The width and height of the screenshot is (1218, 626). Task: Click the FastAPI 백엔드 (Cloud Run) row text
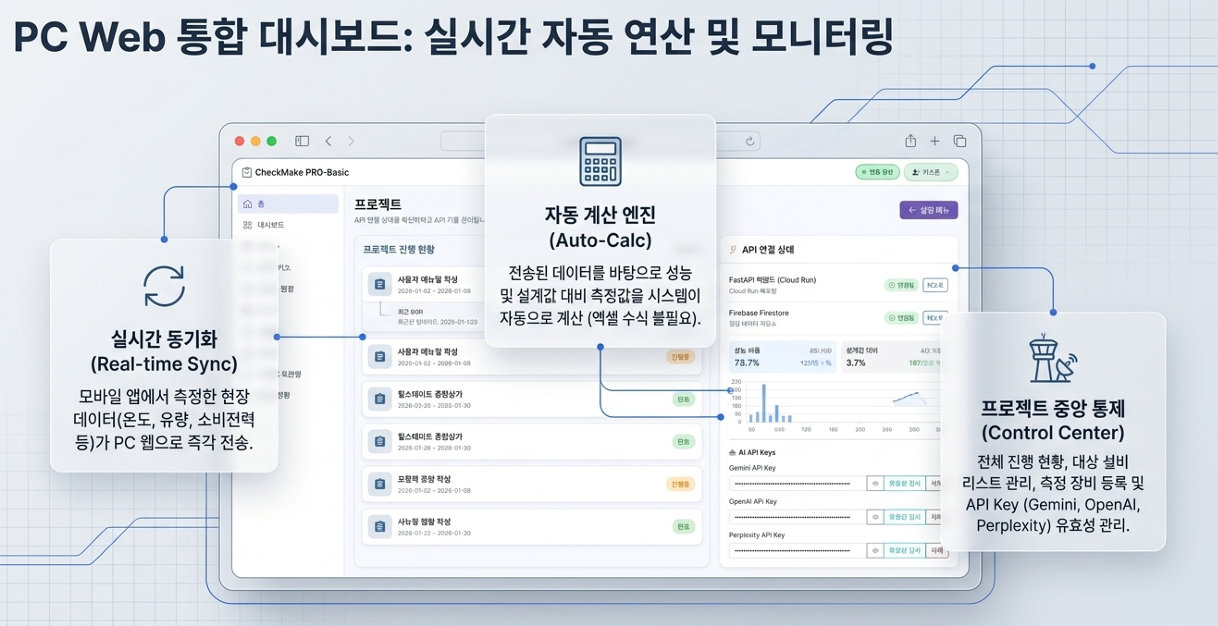click(x=772, y=280)
